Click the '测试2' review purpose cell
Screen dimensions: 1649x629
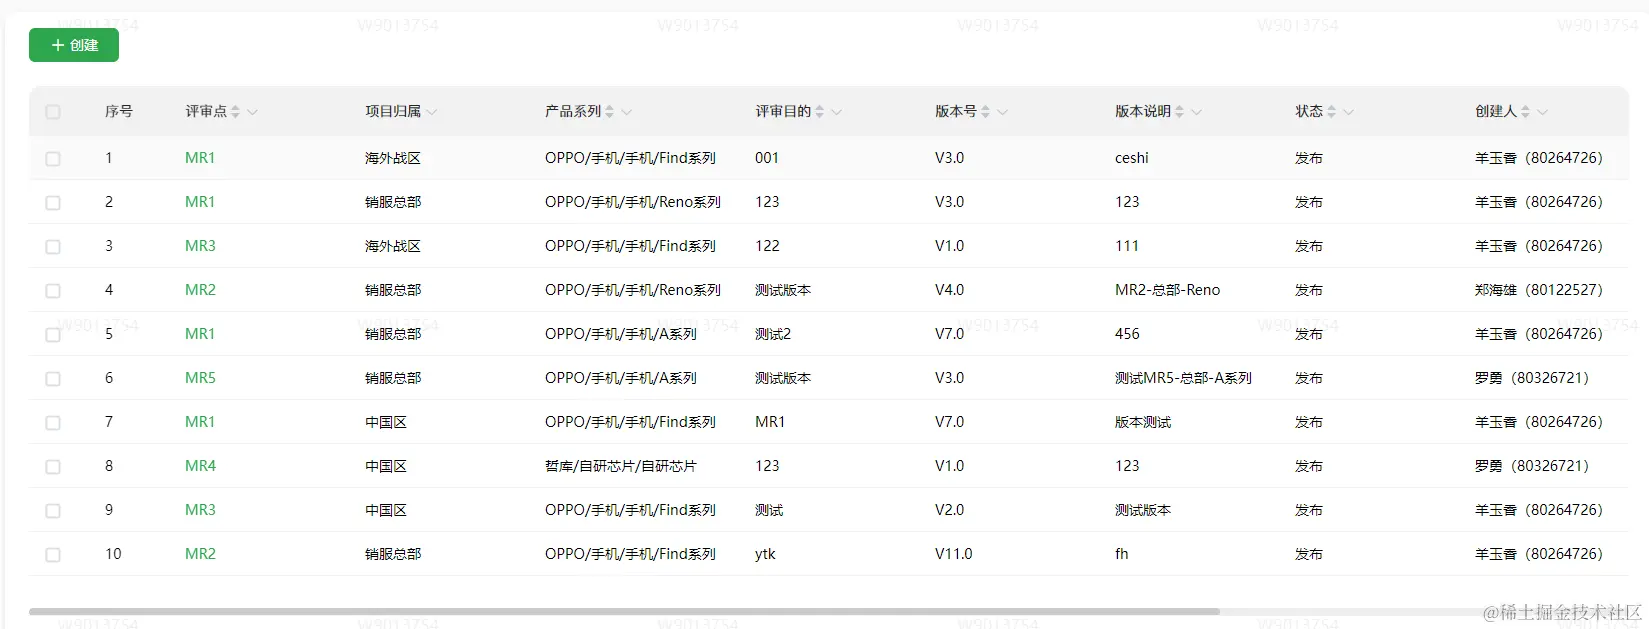click(x=773, y=334)
